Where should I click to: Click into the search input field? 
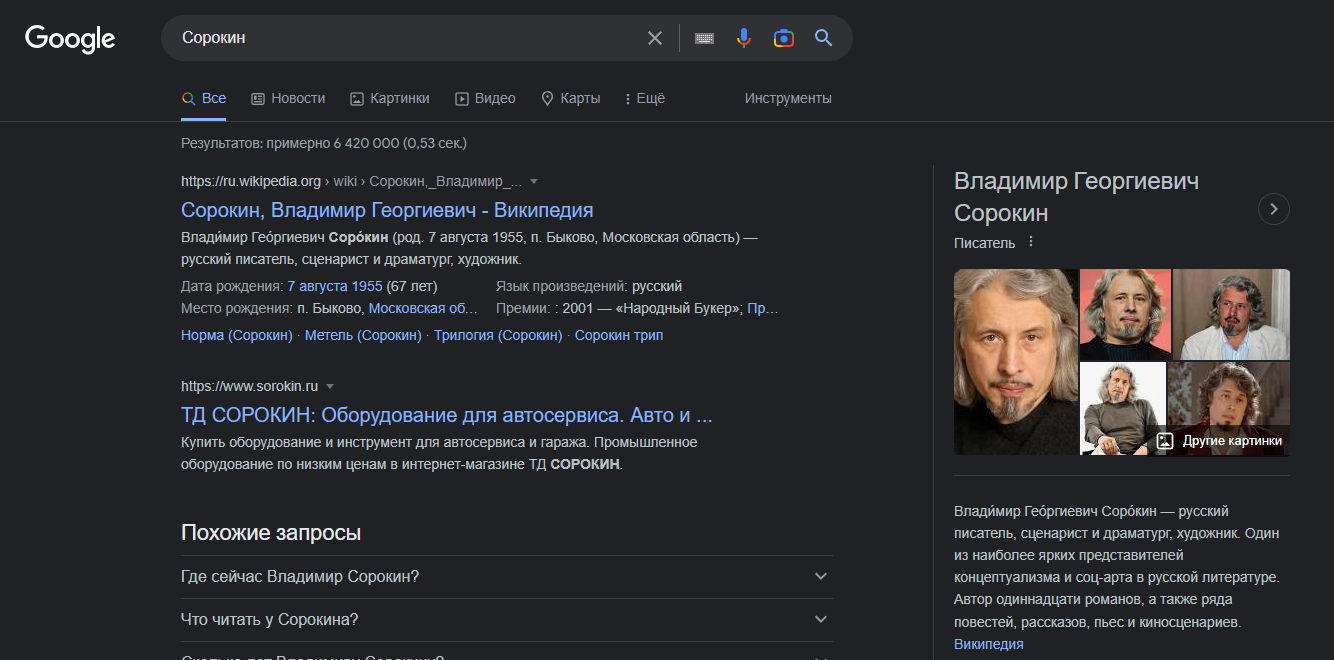[x=400, y=38]
